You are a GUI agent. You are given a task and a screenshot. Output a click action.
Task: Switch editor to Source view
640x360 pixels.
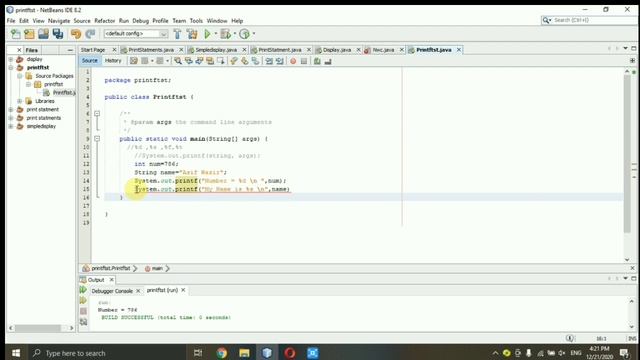pyautogui.click(x=89, y=61)
